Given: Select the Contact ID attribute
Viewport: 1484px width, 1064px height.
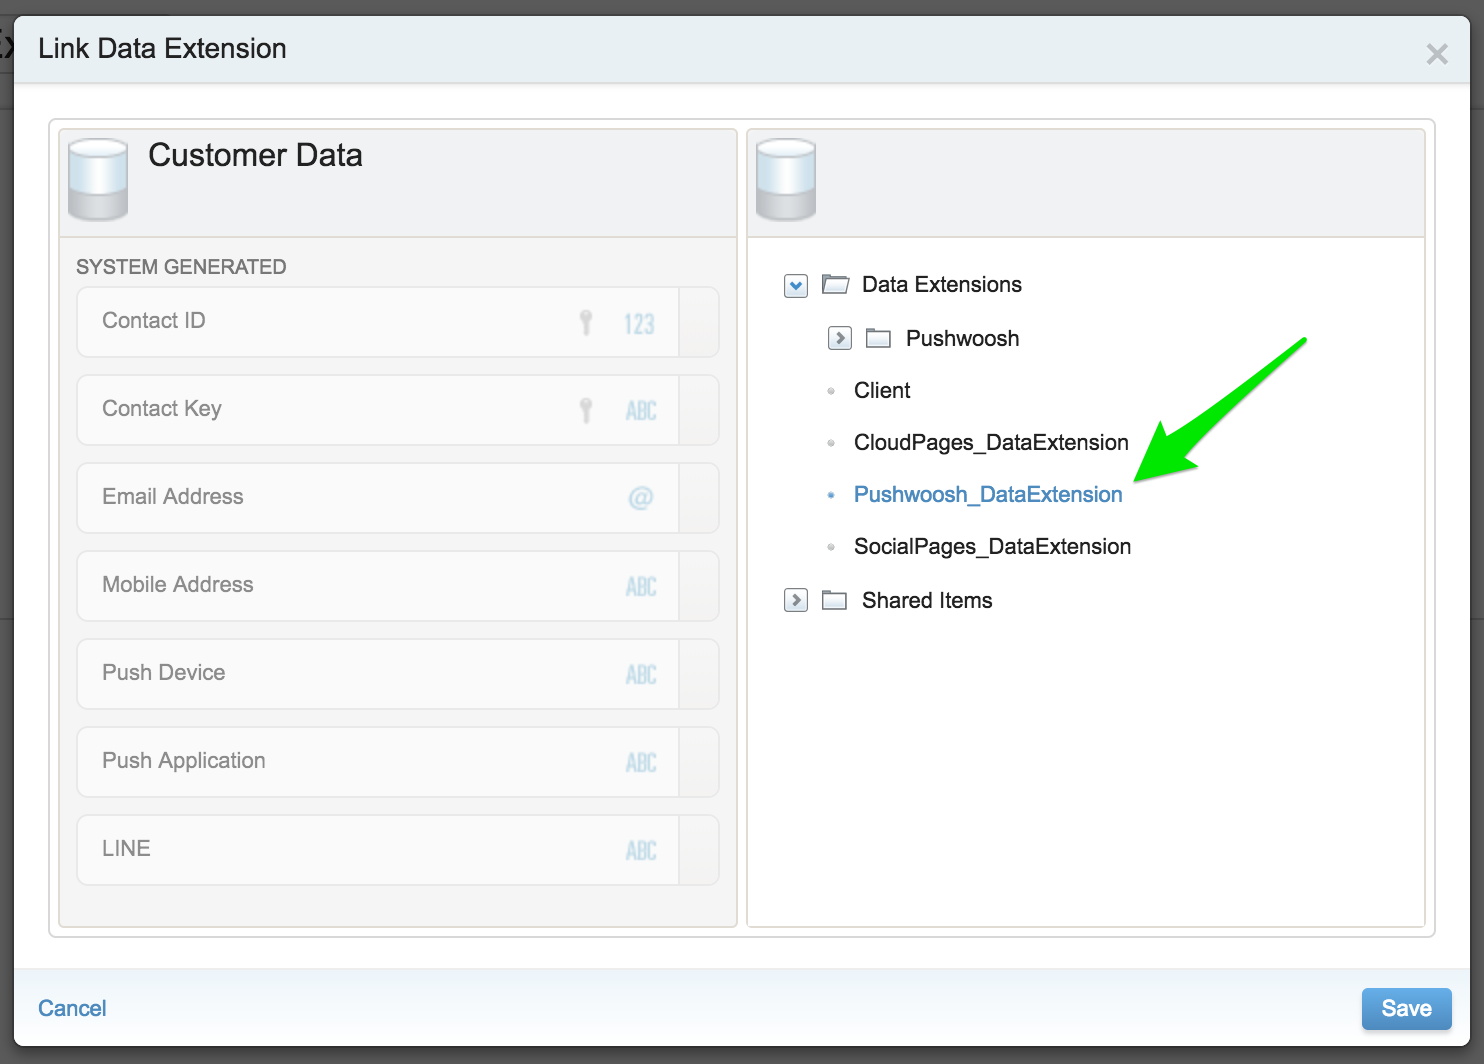Looking at the screenshot, I should pos(398,322).
